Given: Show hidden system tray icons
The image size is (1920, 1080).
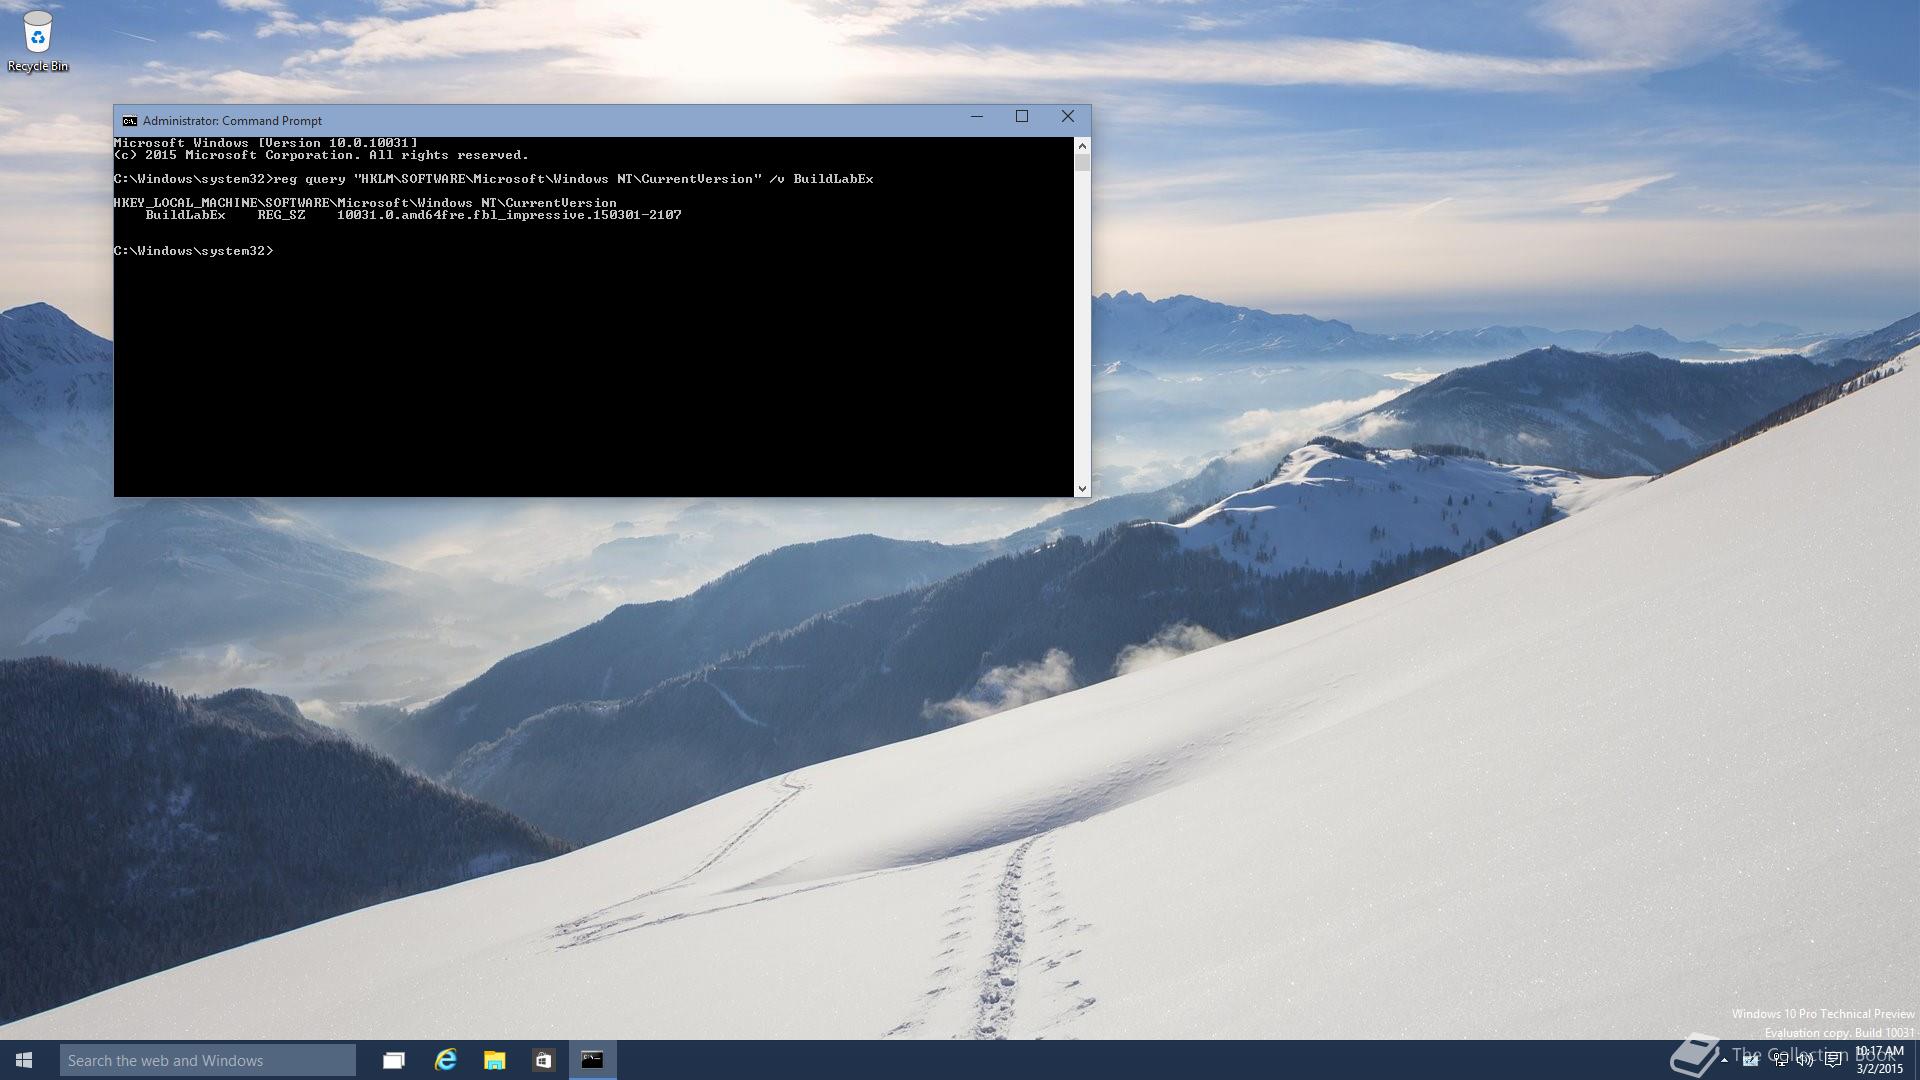Looking at the screenshot, I should tap(1724, 1060).
